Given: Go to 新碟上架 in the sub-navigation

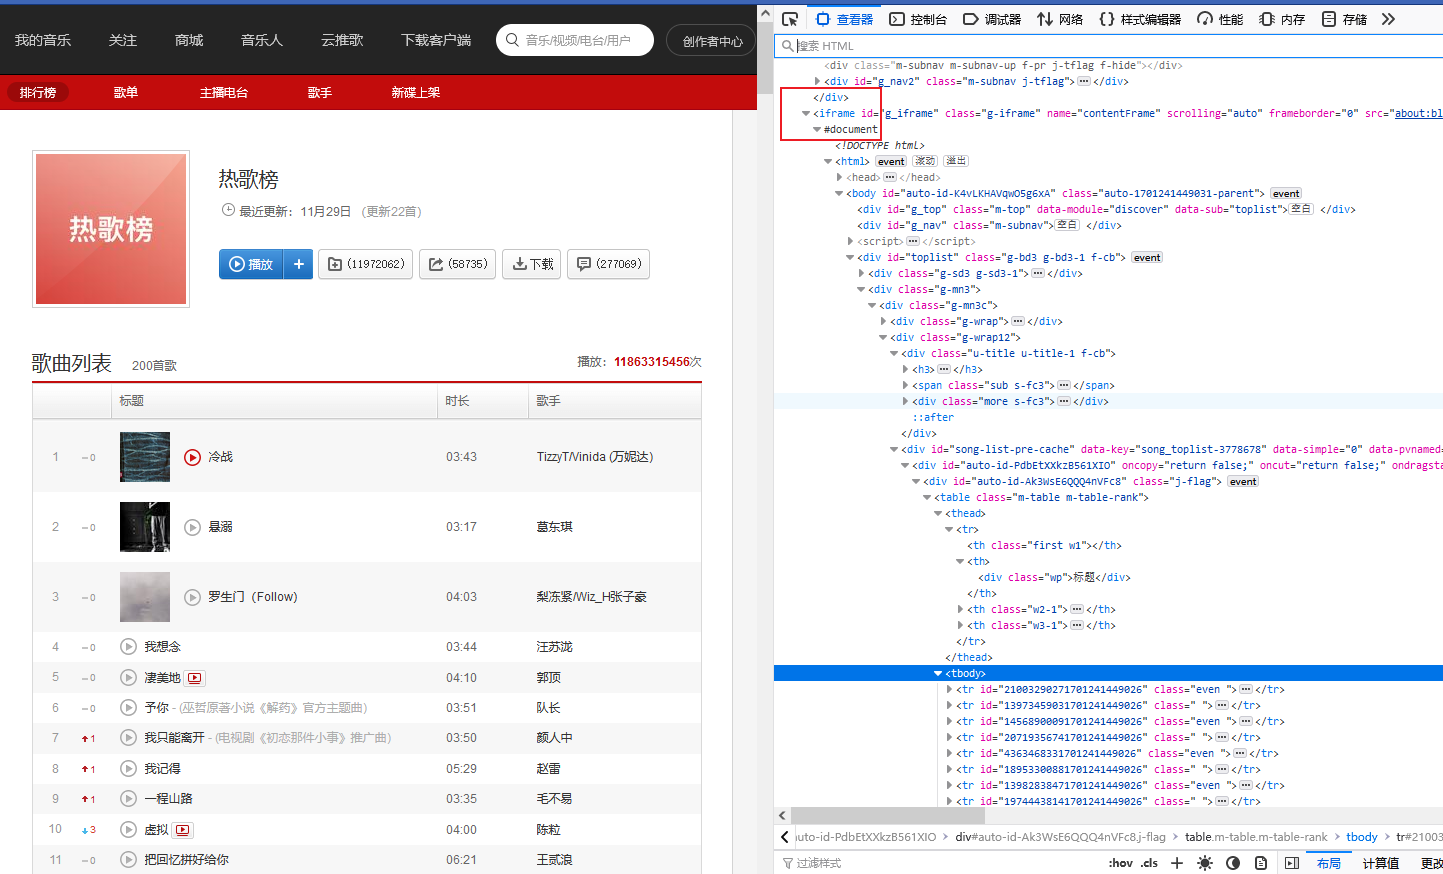Looking at the screenshot, I should [x=416, y=92].
